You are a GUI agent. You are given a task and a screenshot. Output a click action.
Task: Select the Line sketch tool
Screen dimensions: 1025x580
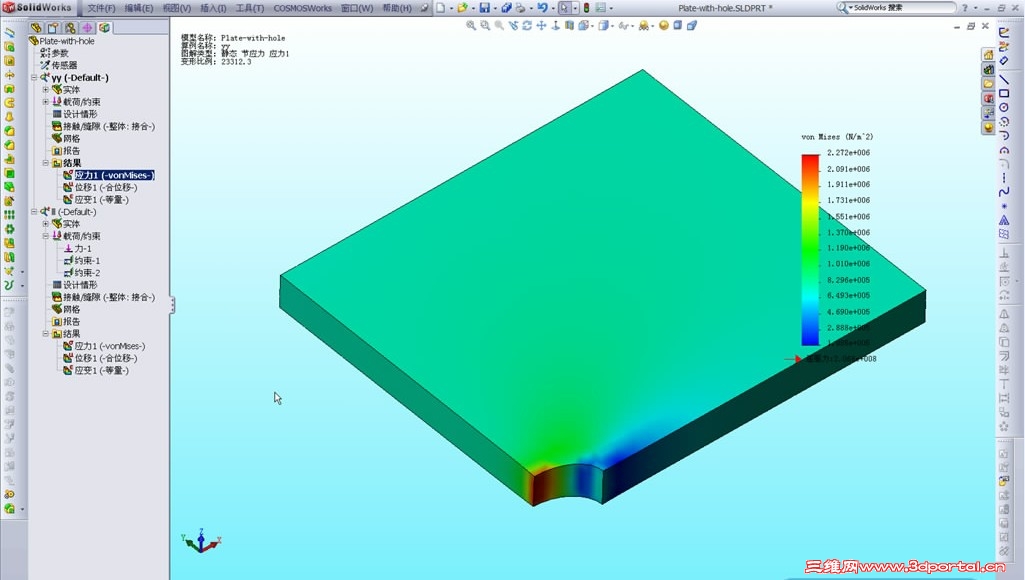[x=1004, y=79]
